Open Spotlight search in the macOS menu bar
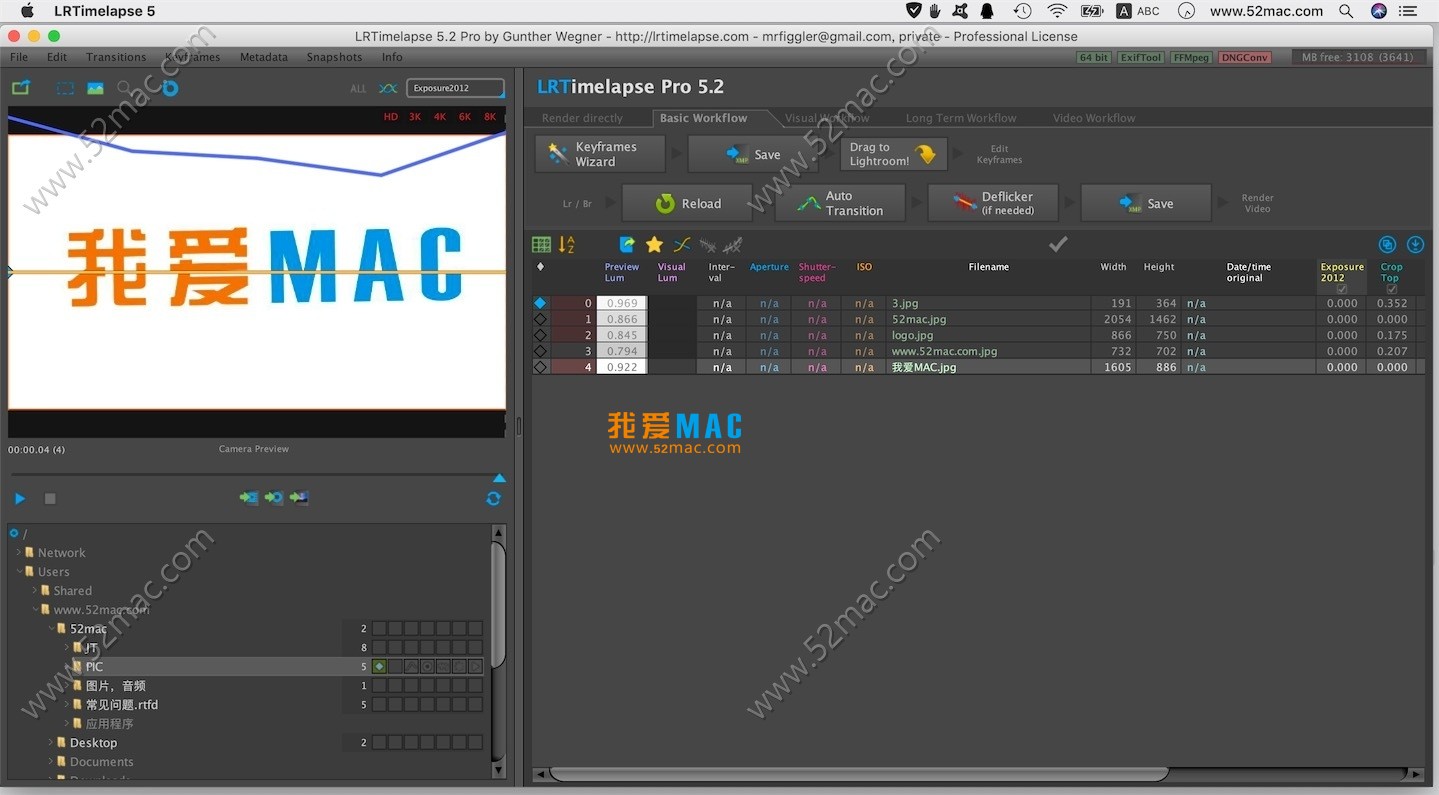The image size is (1439, 795). click(1346, 11)
